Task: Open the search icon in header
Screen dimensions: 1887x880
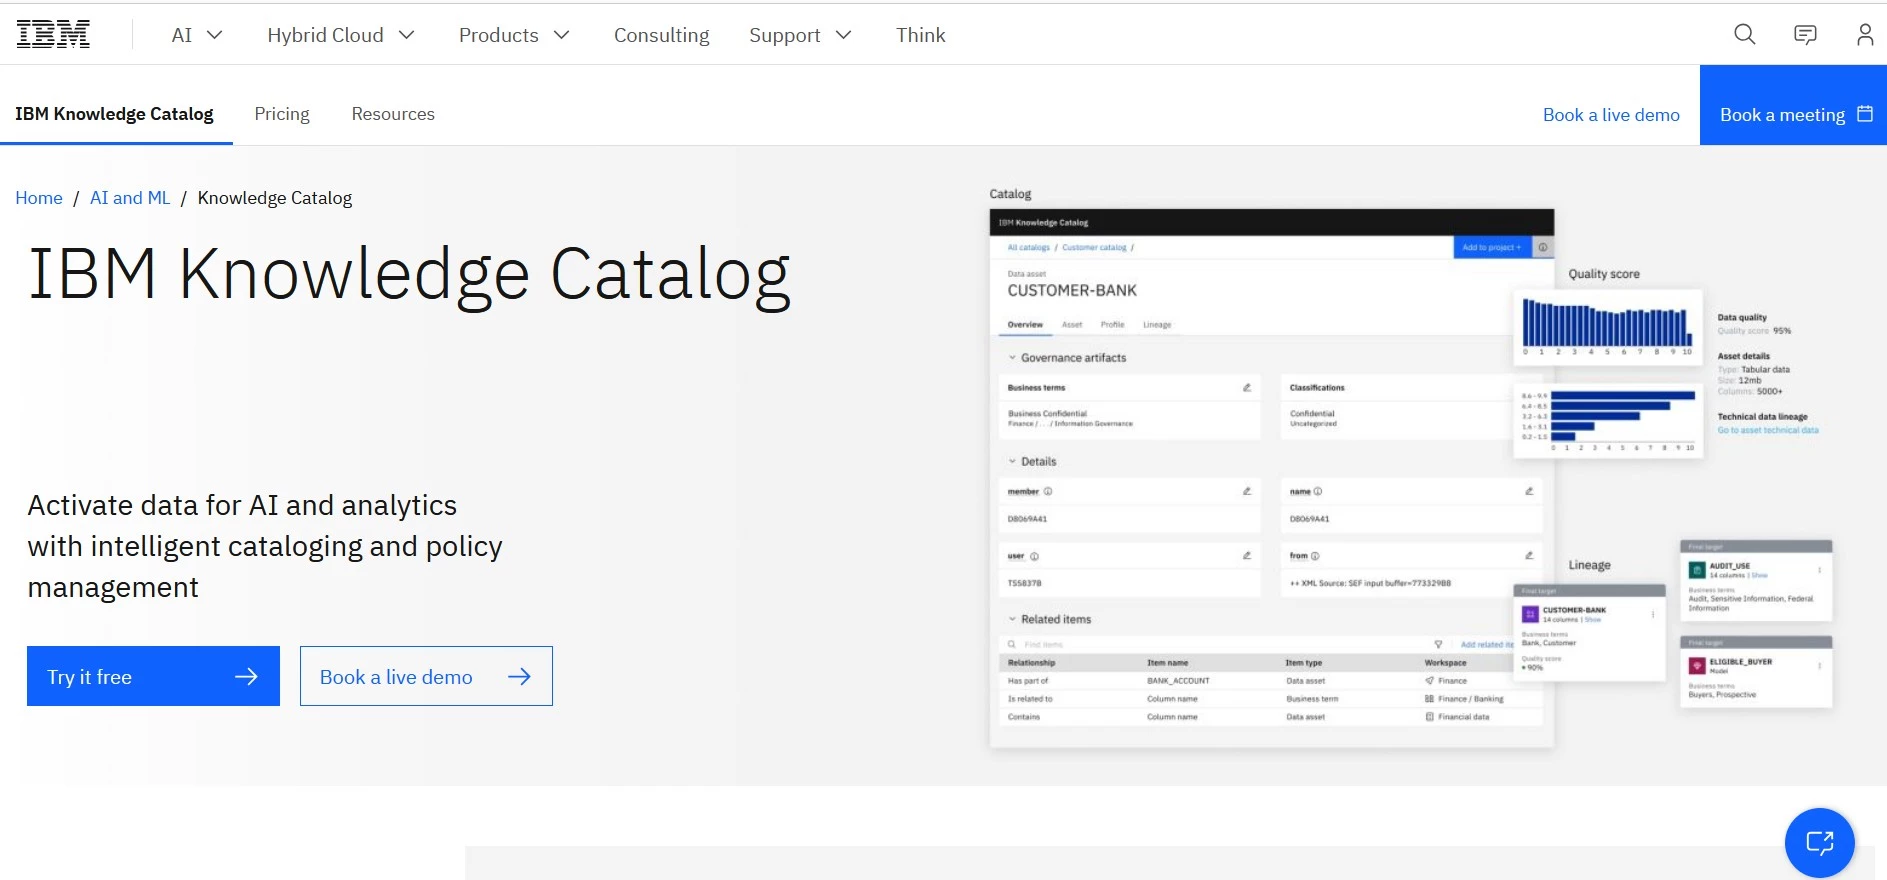Action: coord(1745,34)
